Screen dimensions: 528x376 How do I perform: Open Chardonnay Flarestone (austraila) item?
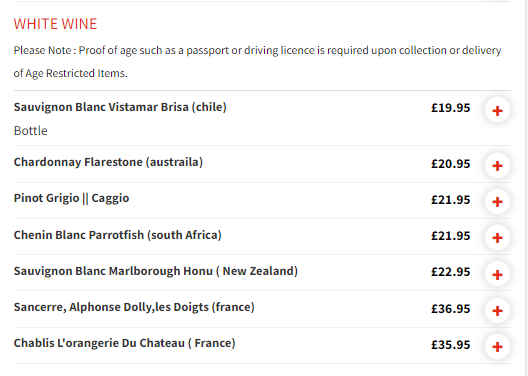tap(108, 162)
